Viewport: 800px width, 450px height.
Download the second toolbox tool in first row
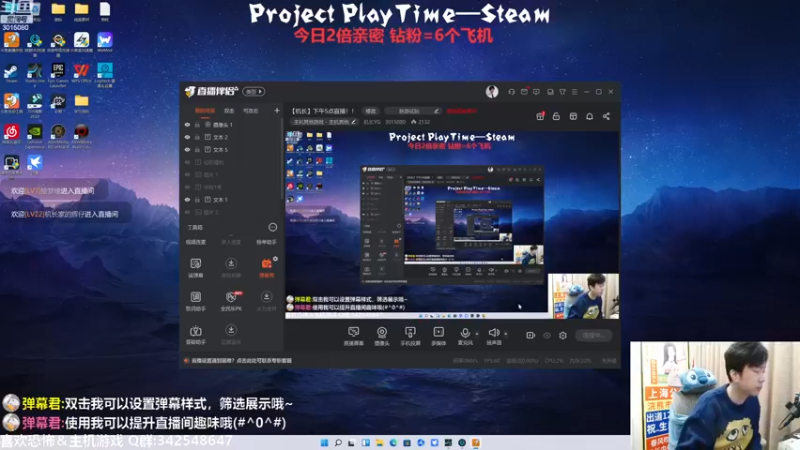point(231,267)
